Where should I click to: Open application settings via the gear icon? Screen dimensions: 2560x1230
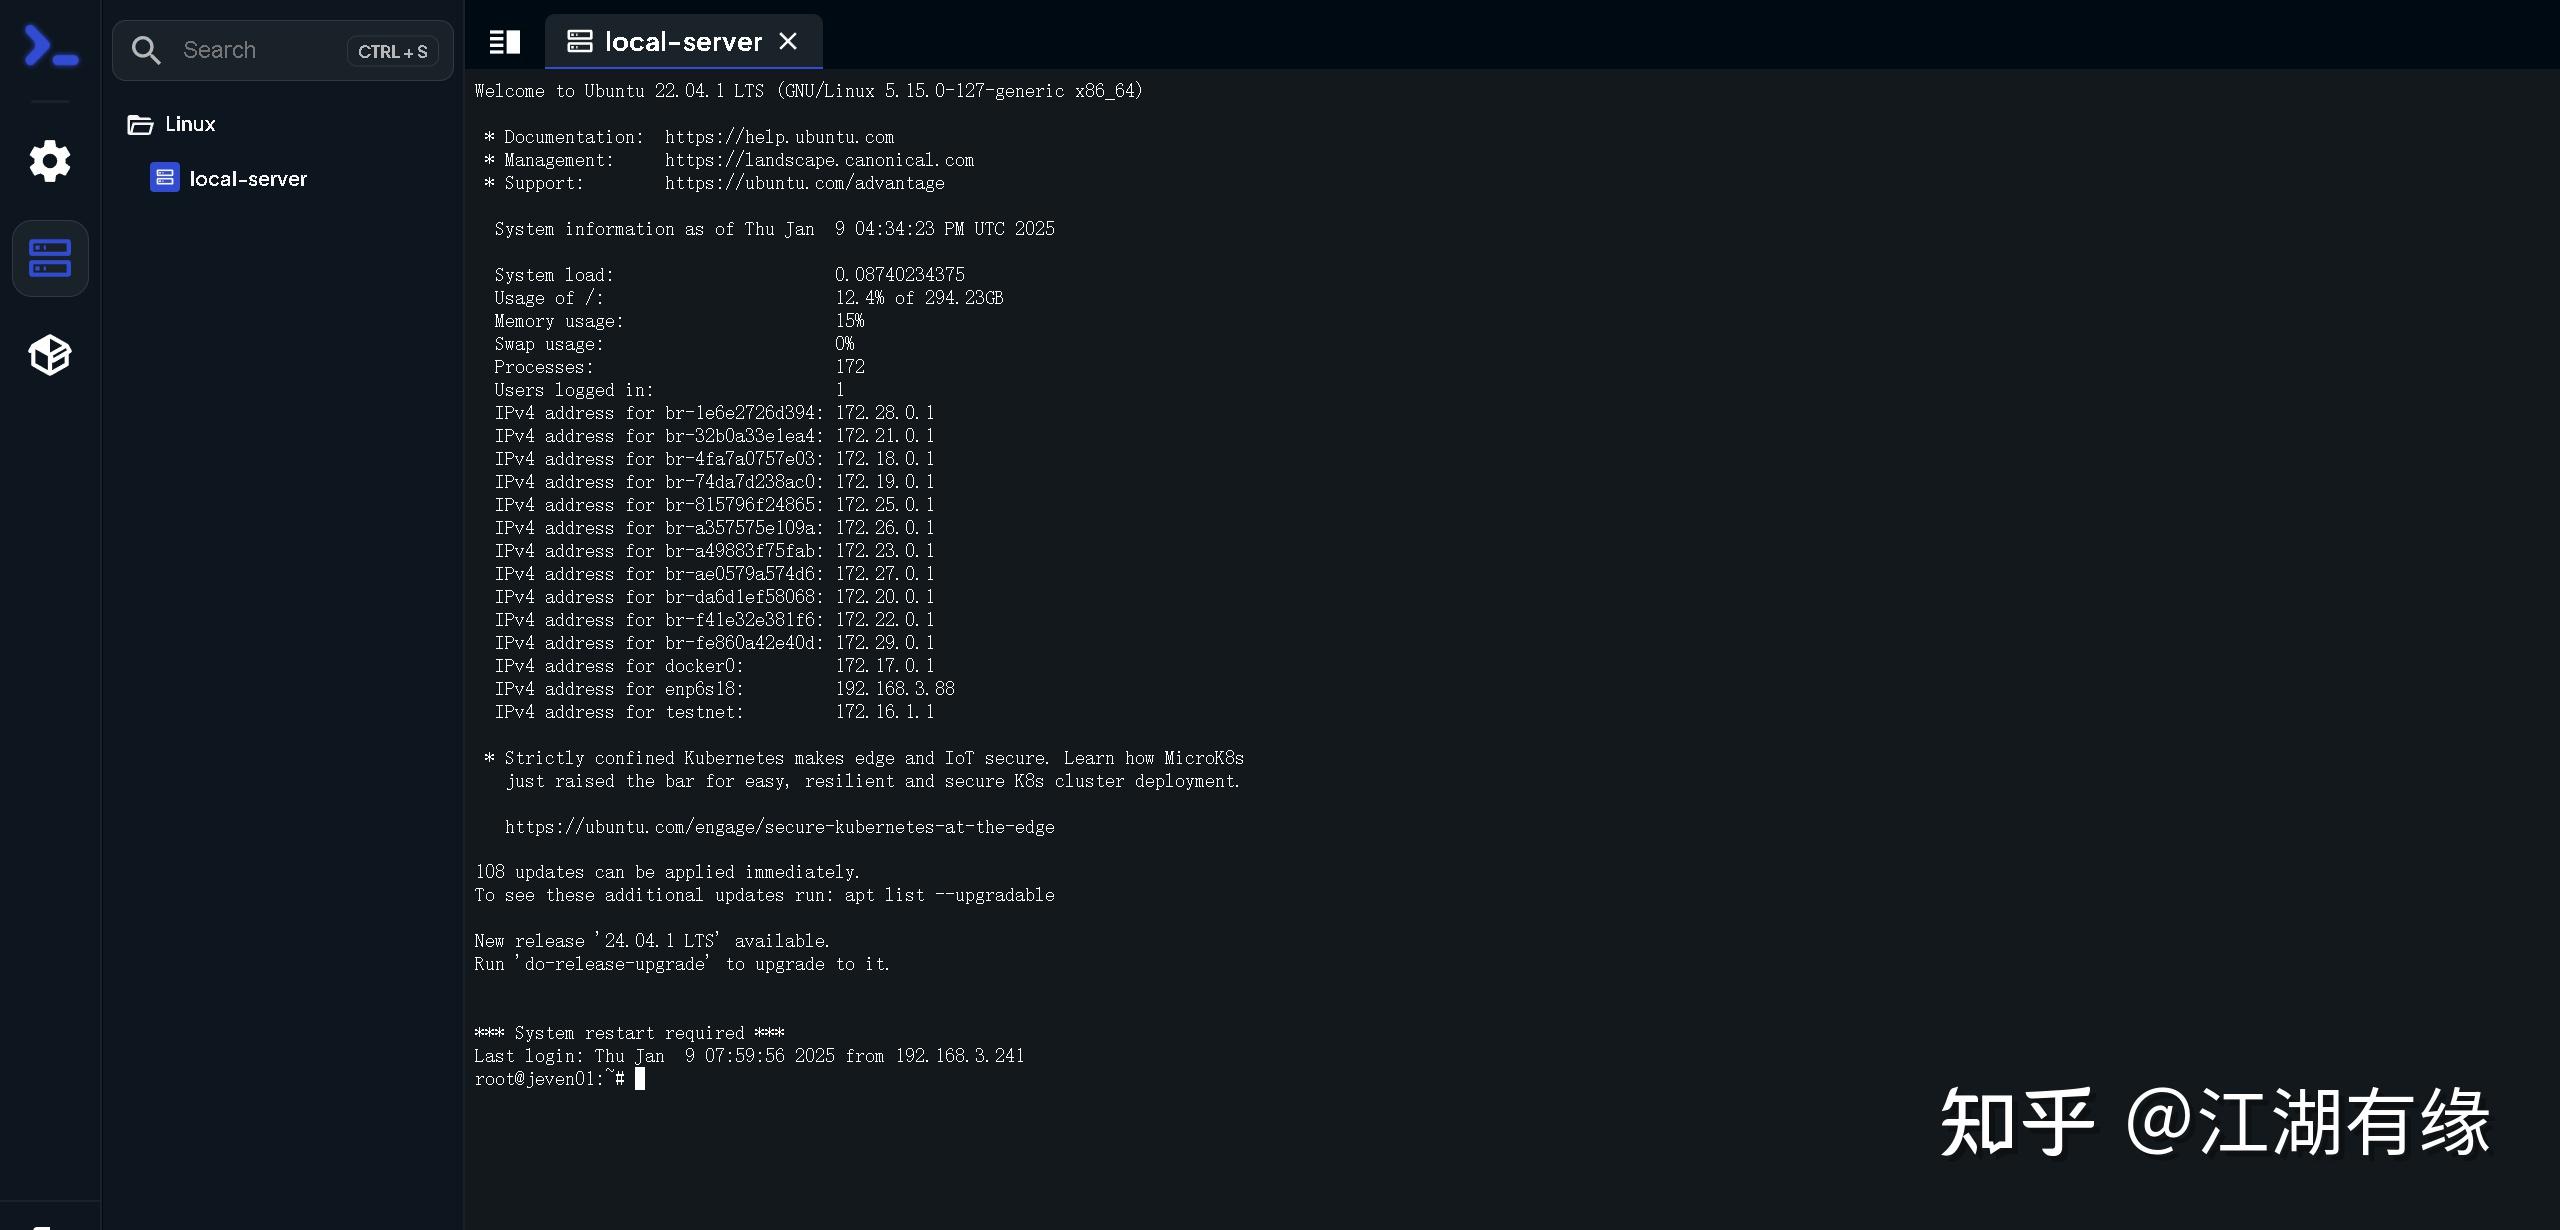[x=49, y=161]
